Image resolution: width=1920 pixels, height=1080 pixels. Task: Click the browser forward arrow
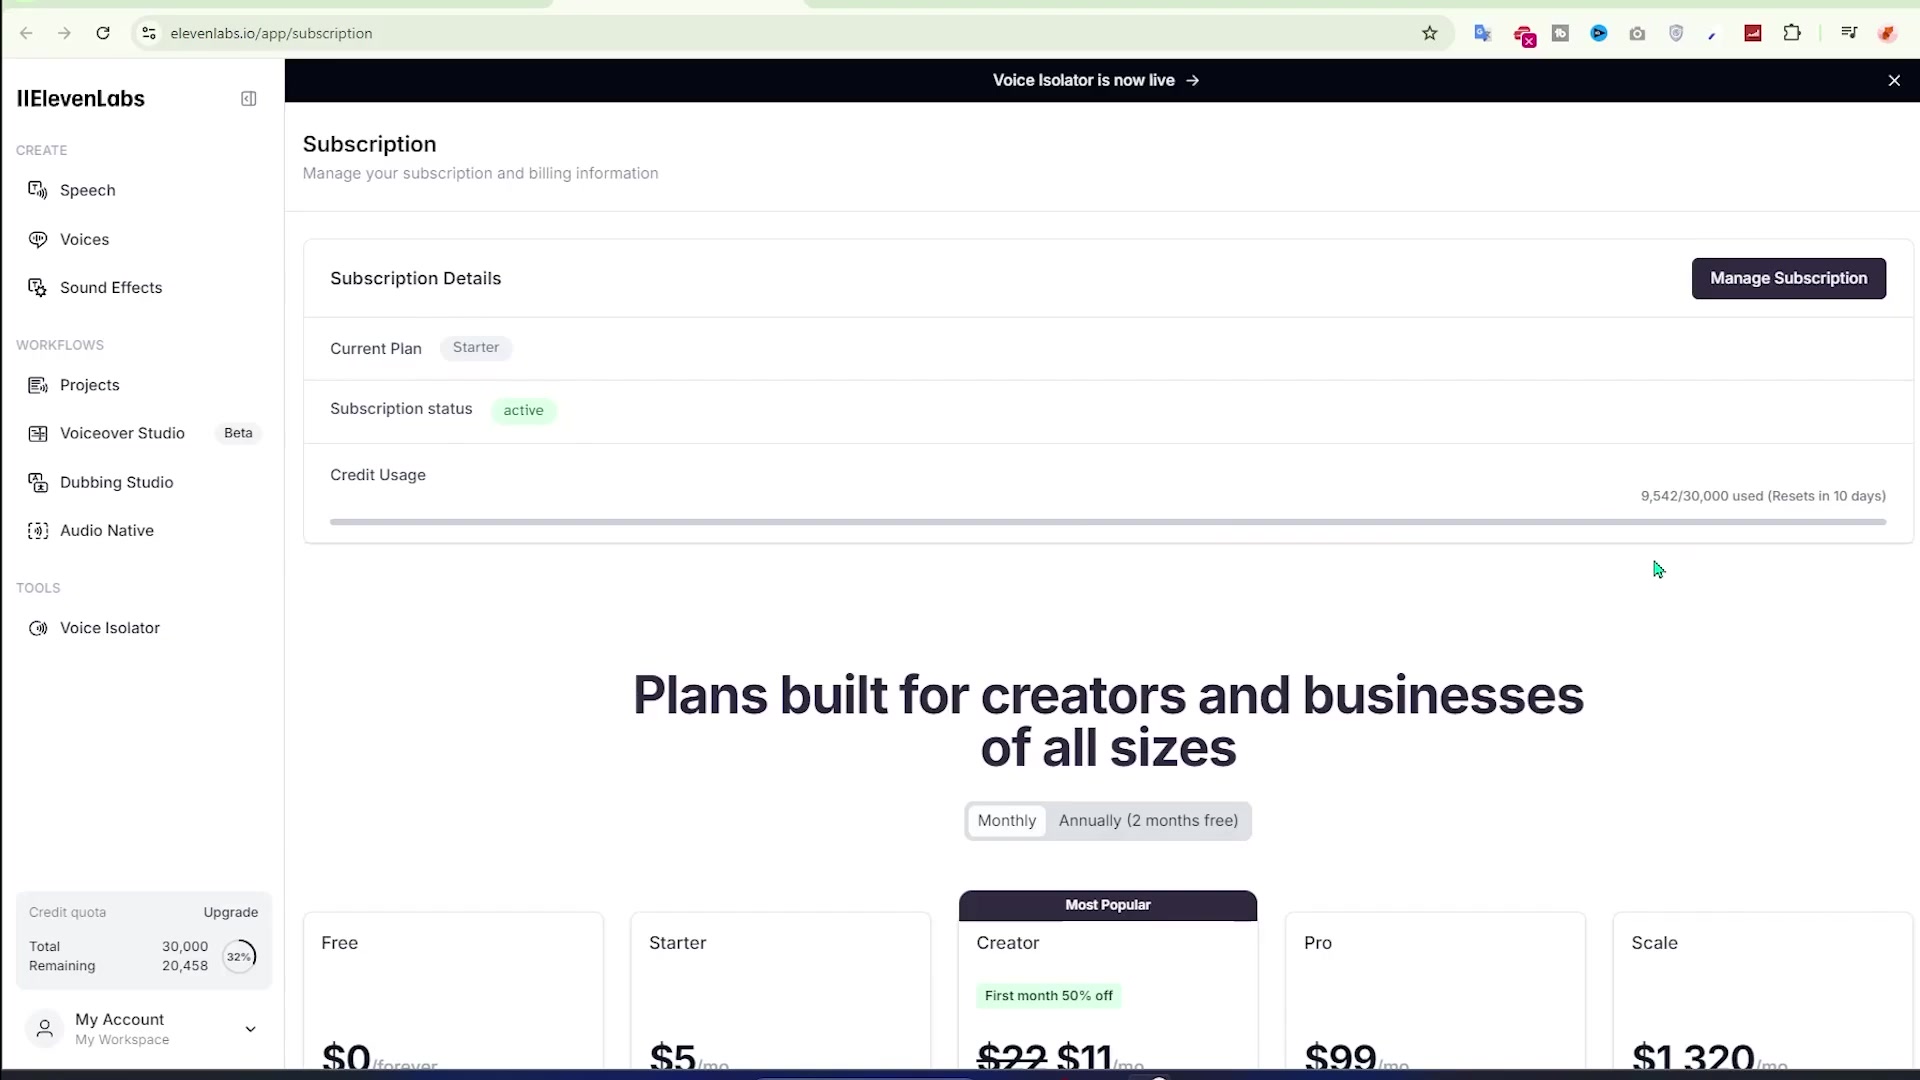coord(65,33)
